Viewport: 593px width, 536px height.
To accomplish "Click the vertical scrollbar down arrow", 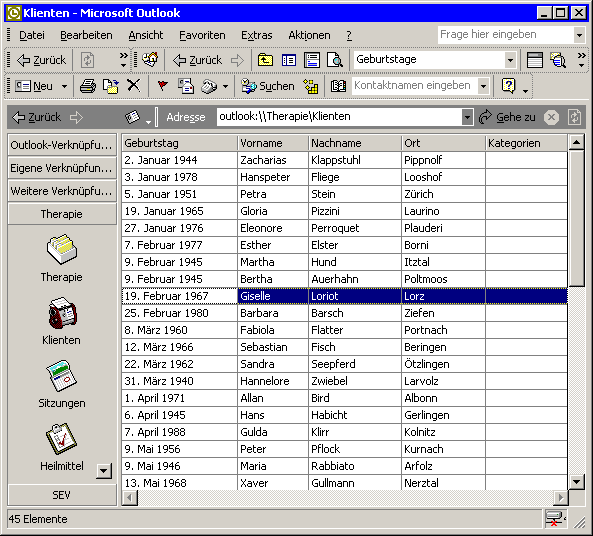I will [577, 482].
